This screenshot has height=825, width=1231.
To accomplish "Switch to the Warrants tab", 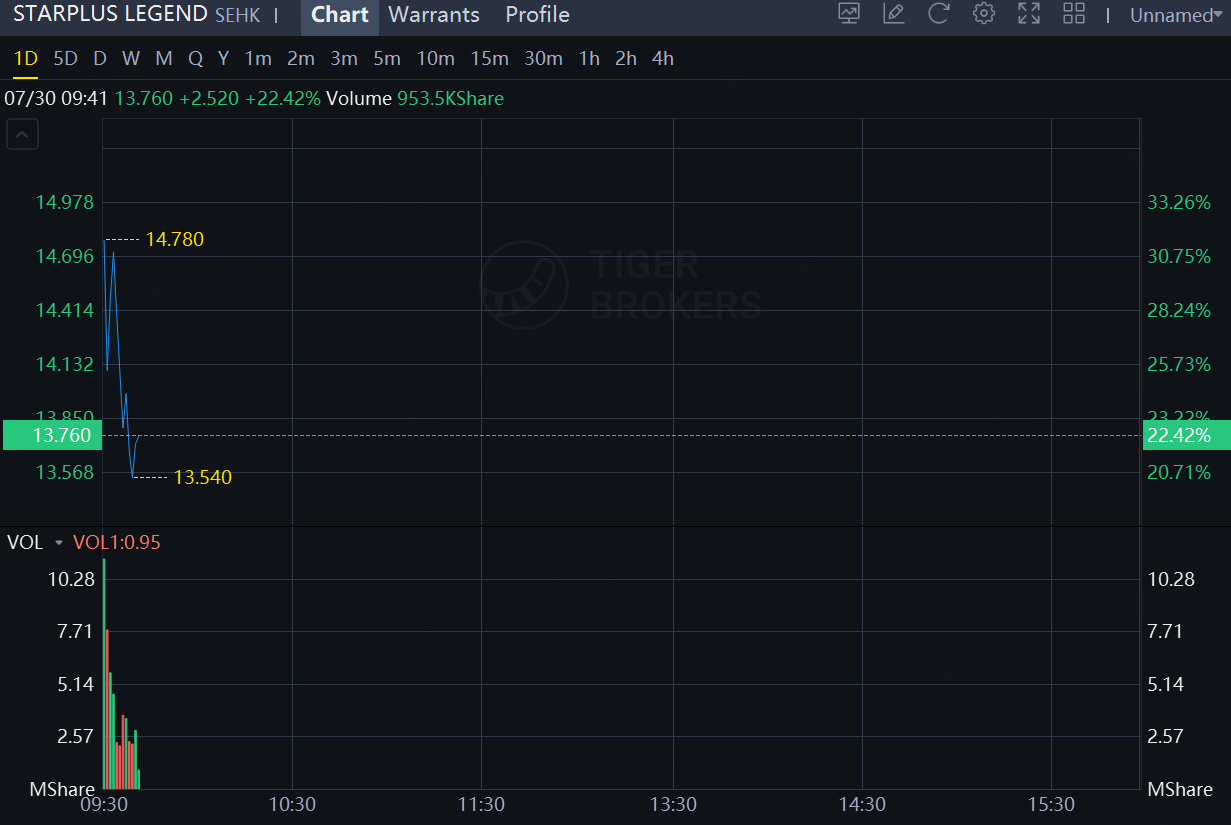I will click(434, 15).
